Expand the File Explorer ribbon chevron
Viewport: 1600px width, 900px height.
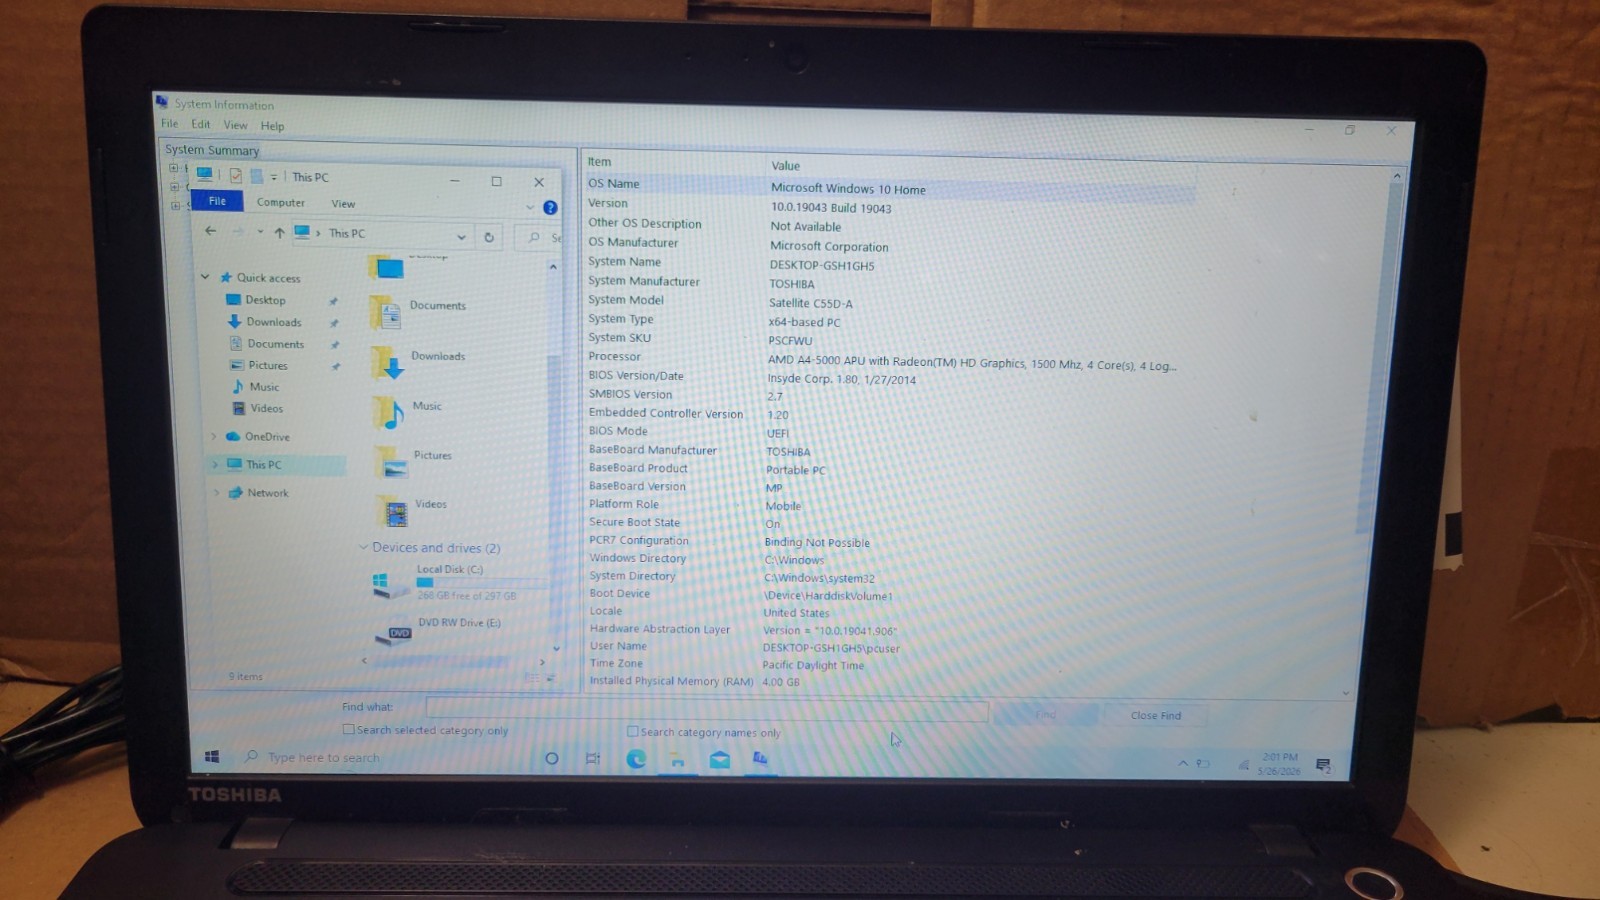(530, 207)
